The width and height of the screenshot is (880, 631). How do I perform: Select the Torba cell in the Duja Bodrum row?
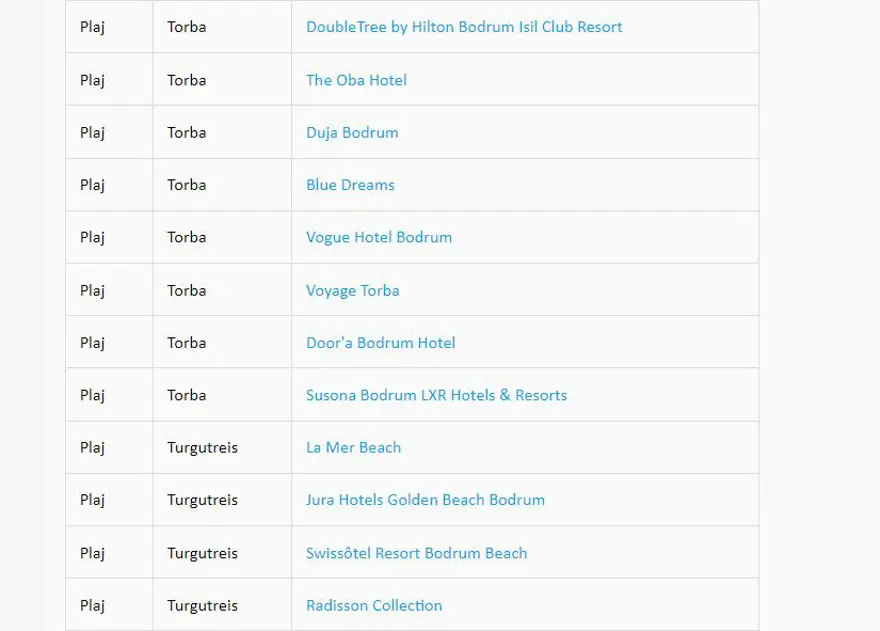tap(186, 132)
